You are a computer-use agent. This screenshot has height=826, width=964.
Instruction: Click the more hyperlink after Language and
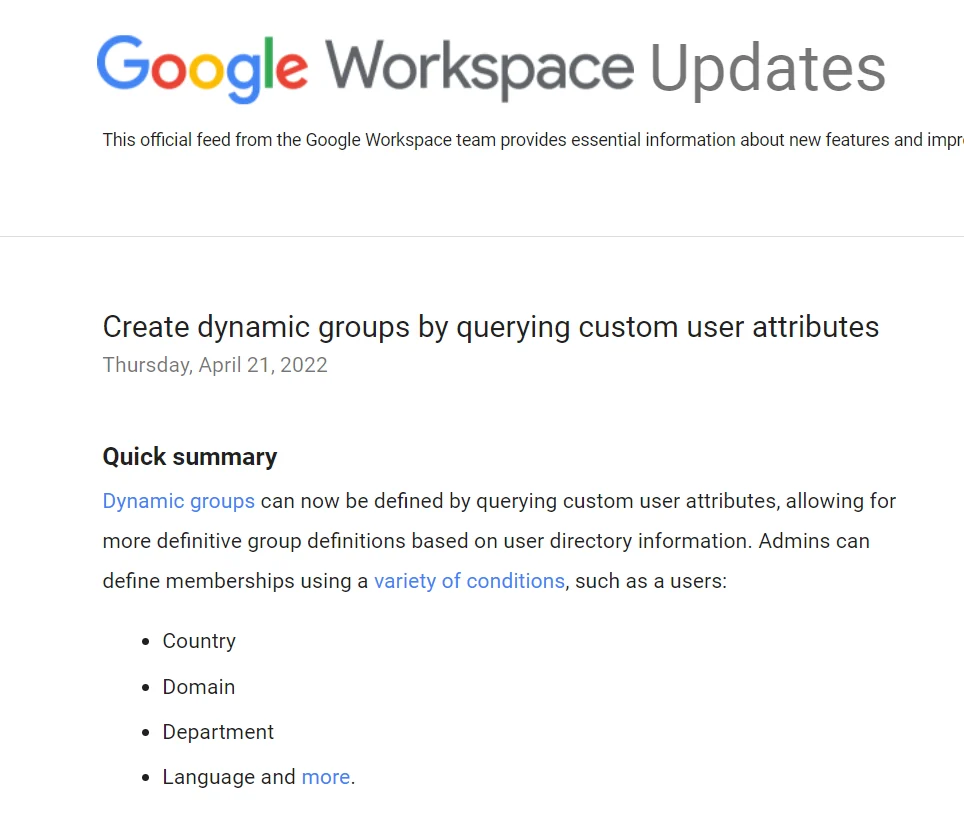point(325,776)
